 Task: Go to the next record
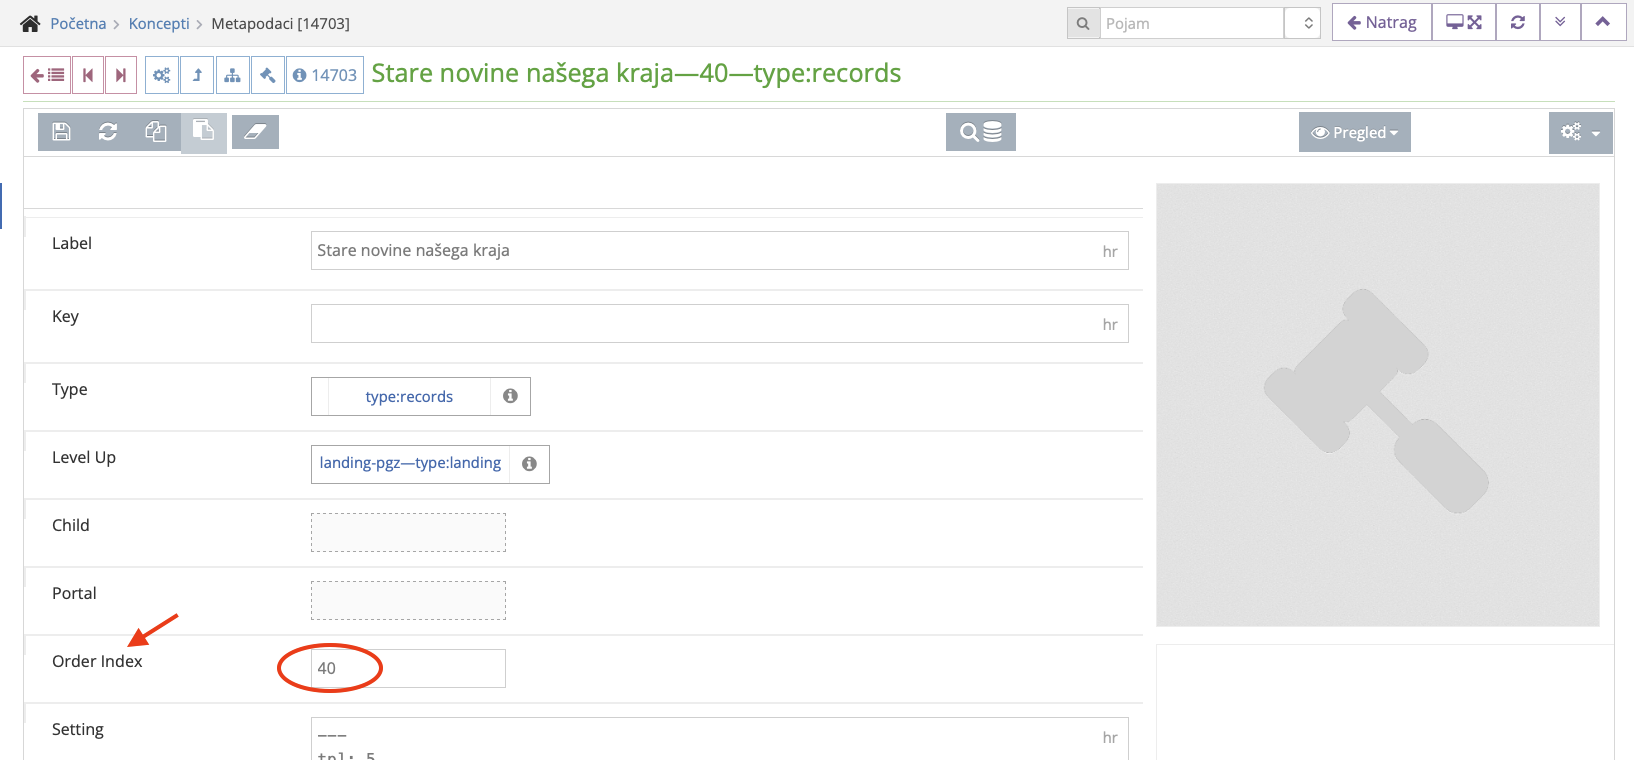pos(121,75)
